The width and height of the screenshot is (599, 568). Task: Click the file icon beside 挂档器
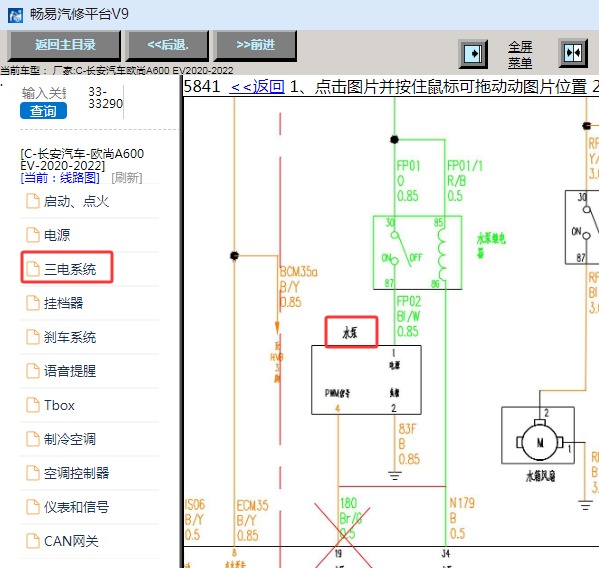[x=33, y=303]
